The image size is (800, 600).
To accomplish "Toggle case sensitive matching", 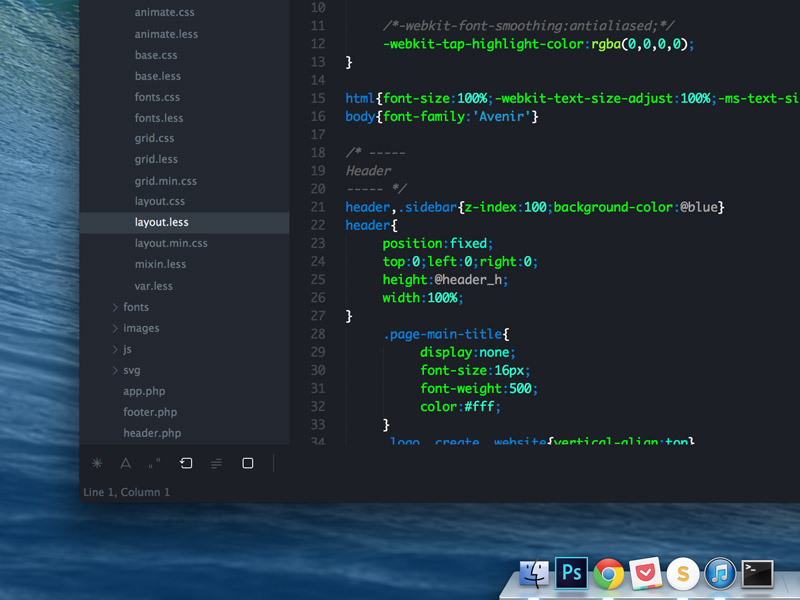I will (x=125, y=463).
